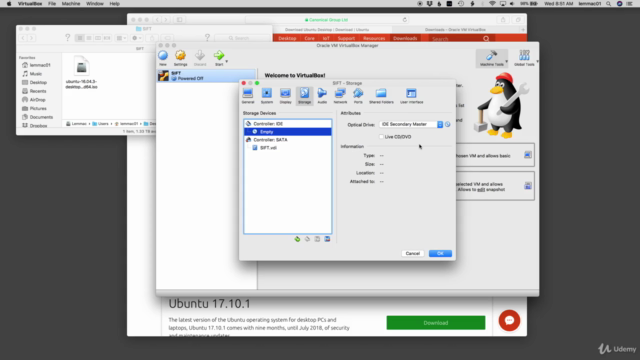Image resolution: width=640 pixels, height=360 pixels.
Task: Click the Finder action gear icon
Action: point(137,38)
